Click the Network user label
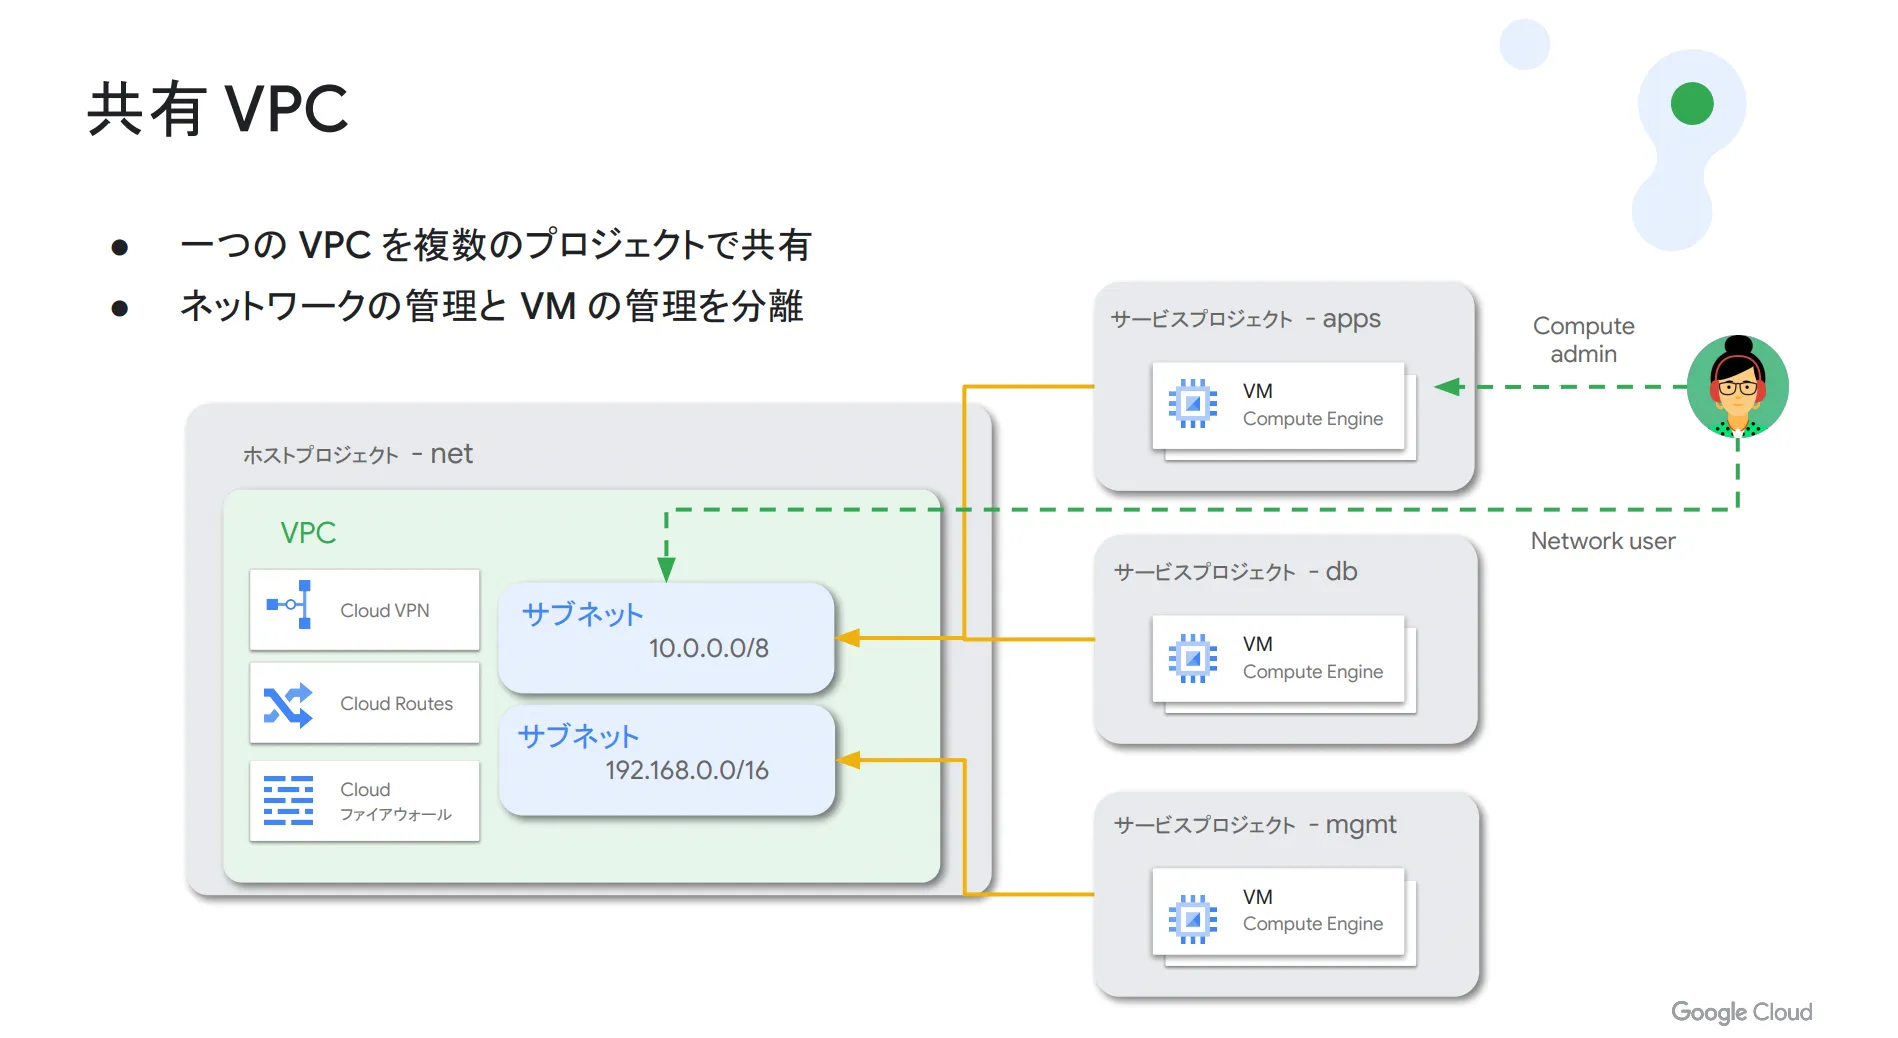 pos(1603,541)
